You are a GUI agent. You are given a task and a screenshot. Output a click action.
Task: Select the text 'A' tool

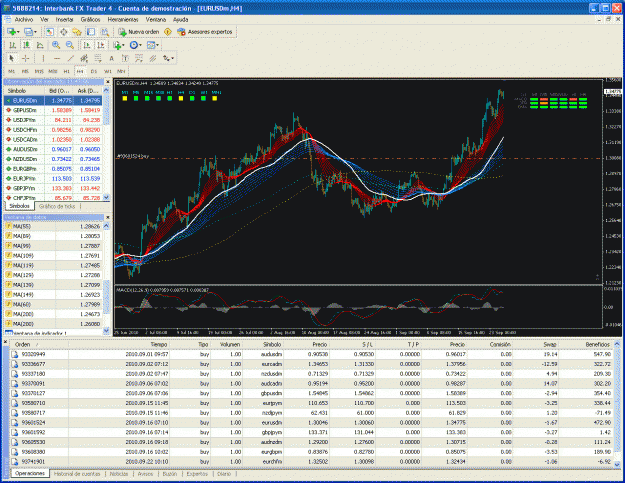pos(112,58)
